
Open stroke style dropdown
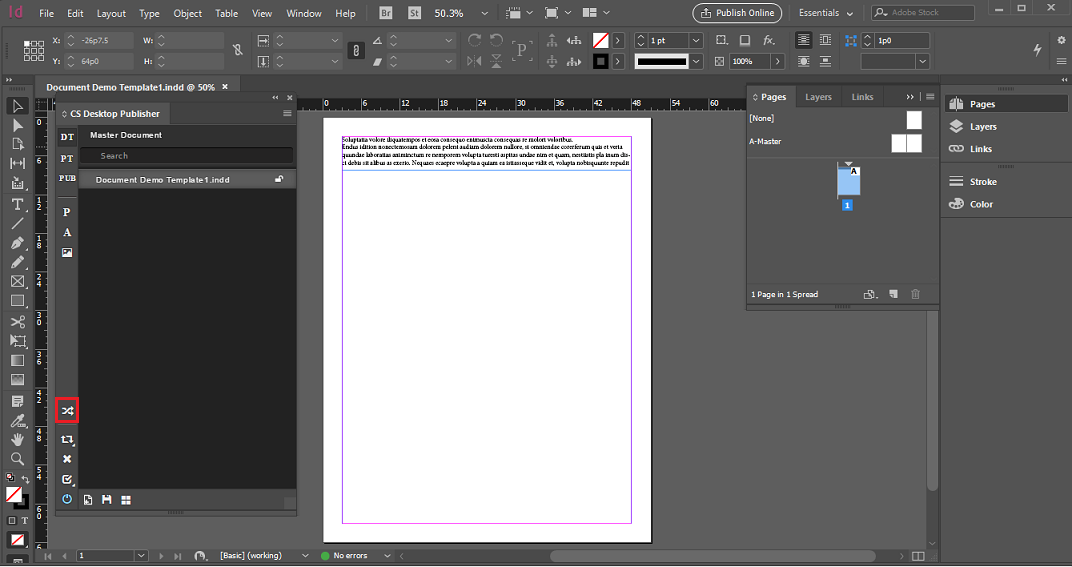pyautogui.click(x=696, y=61)
